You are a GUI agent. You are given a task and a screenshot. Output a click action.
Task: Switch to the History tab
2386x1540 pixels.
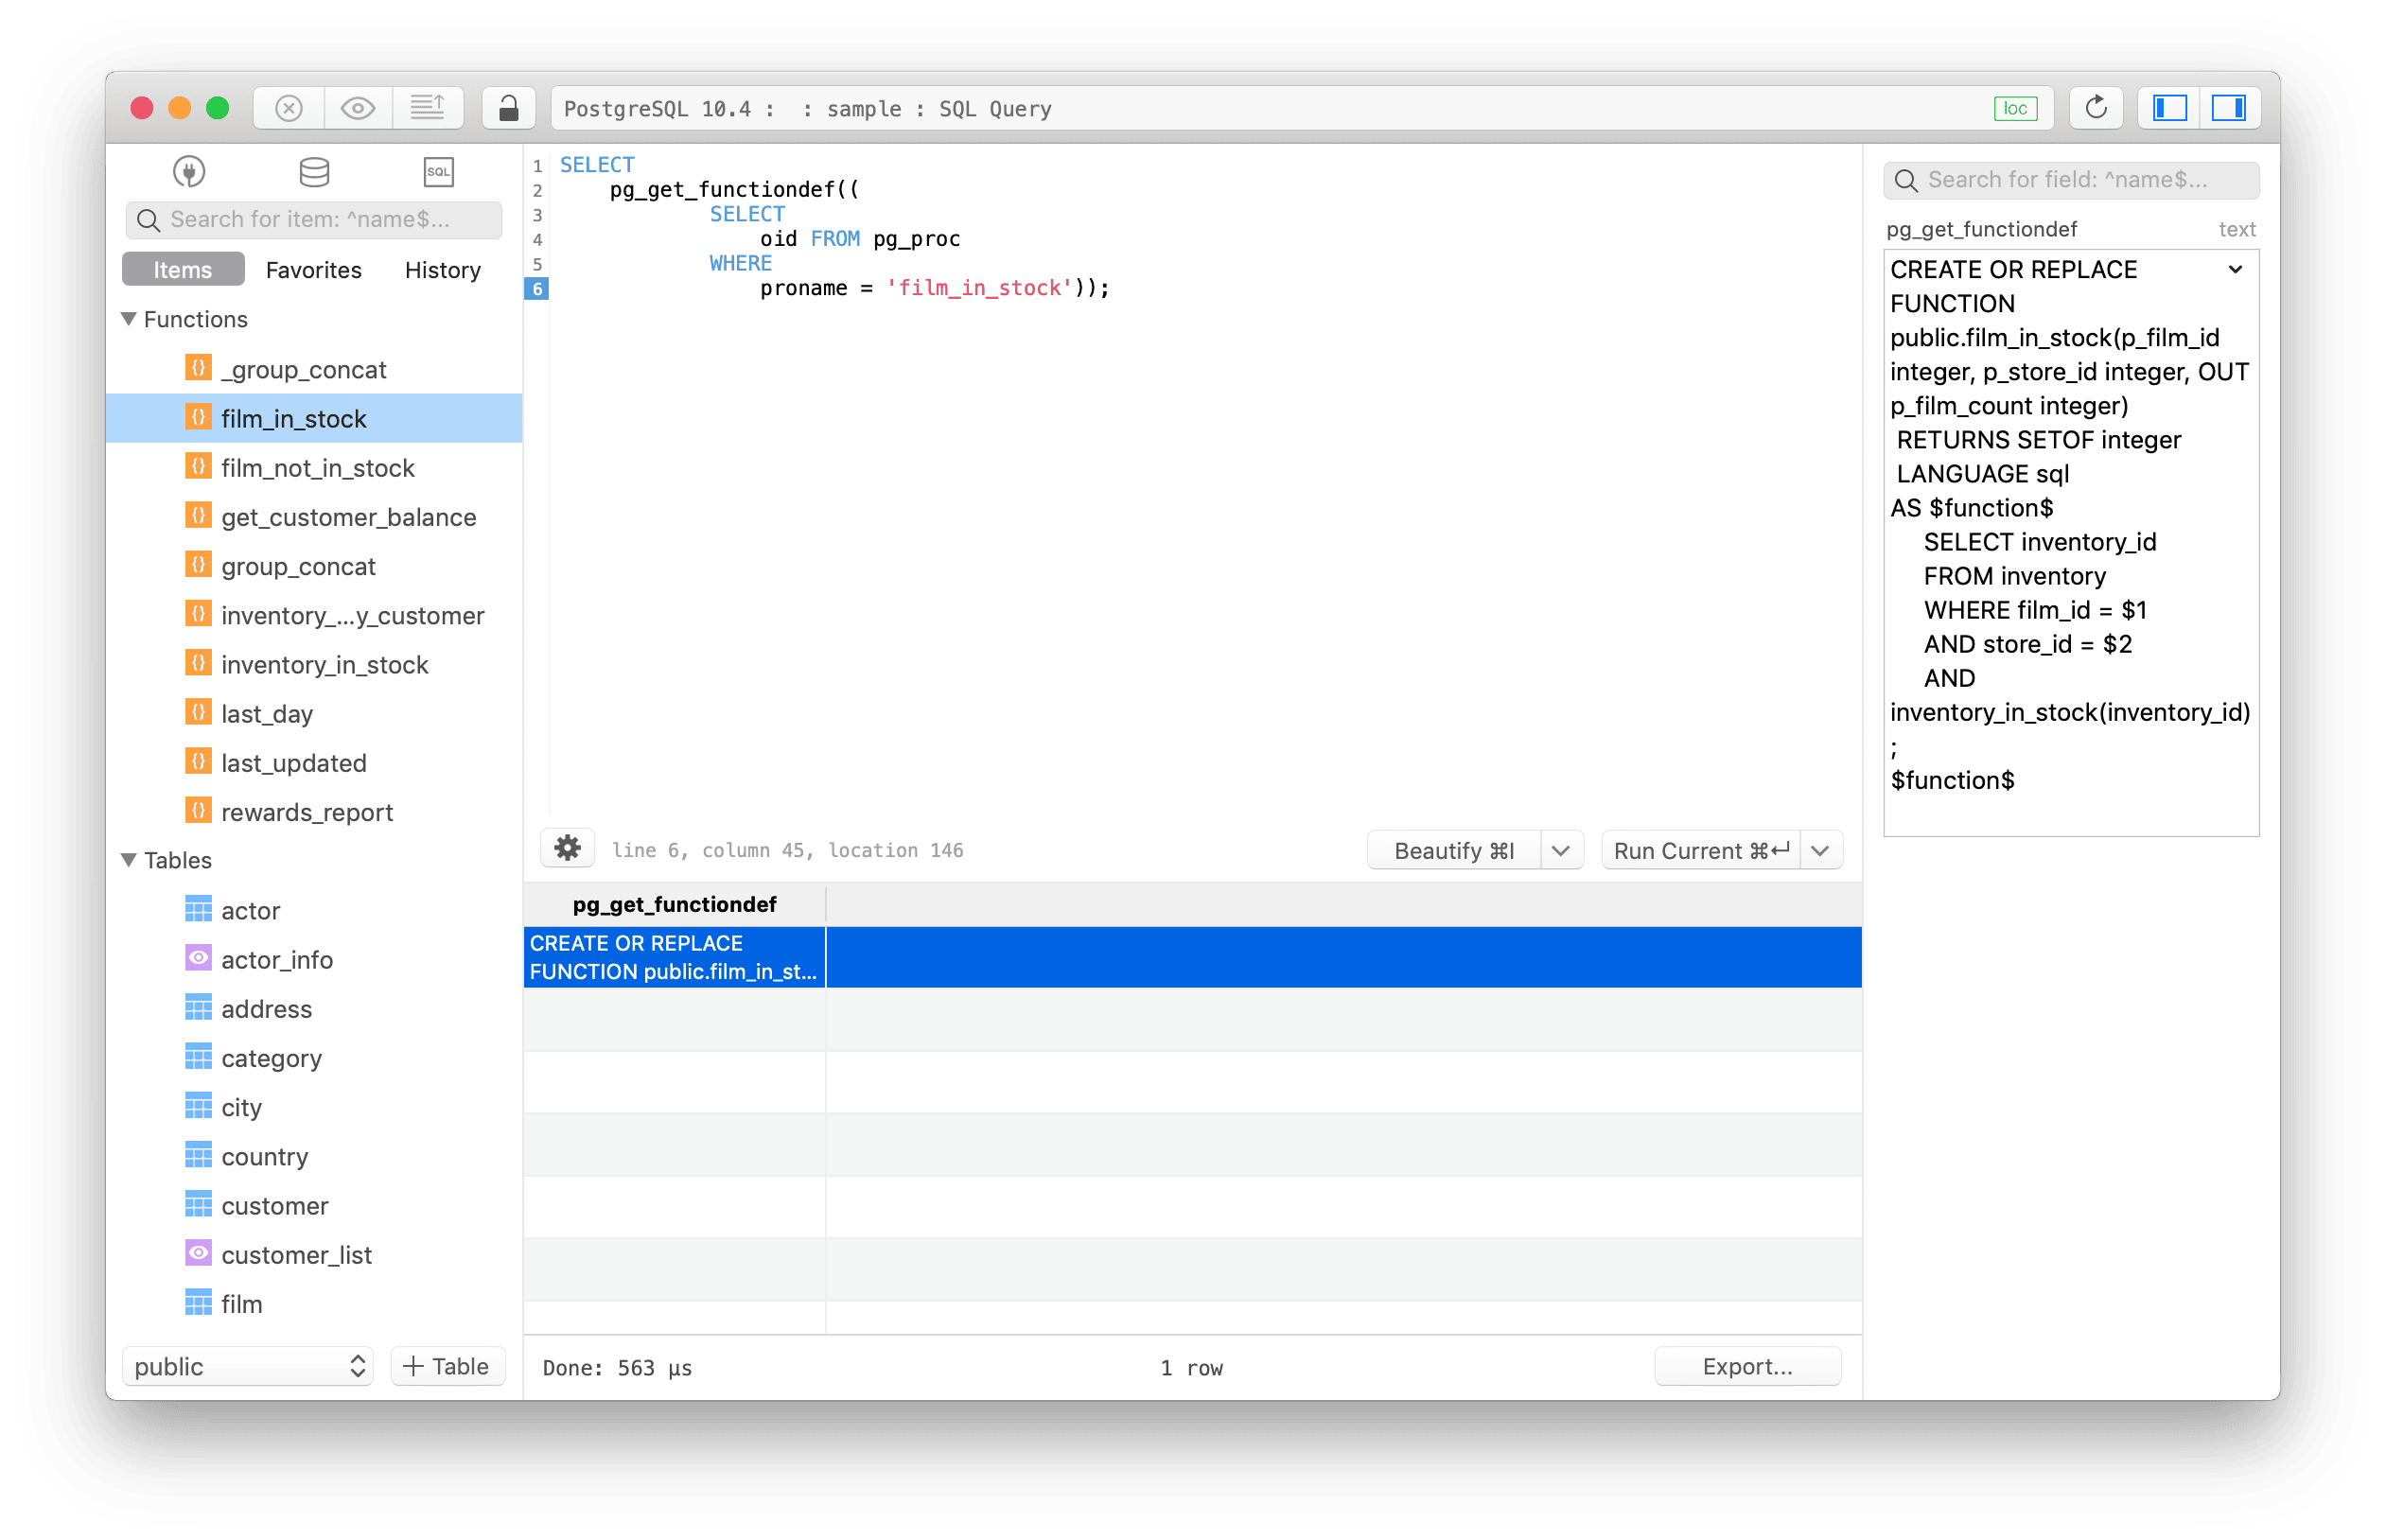click(442, 270)
